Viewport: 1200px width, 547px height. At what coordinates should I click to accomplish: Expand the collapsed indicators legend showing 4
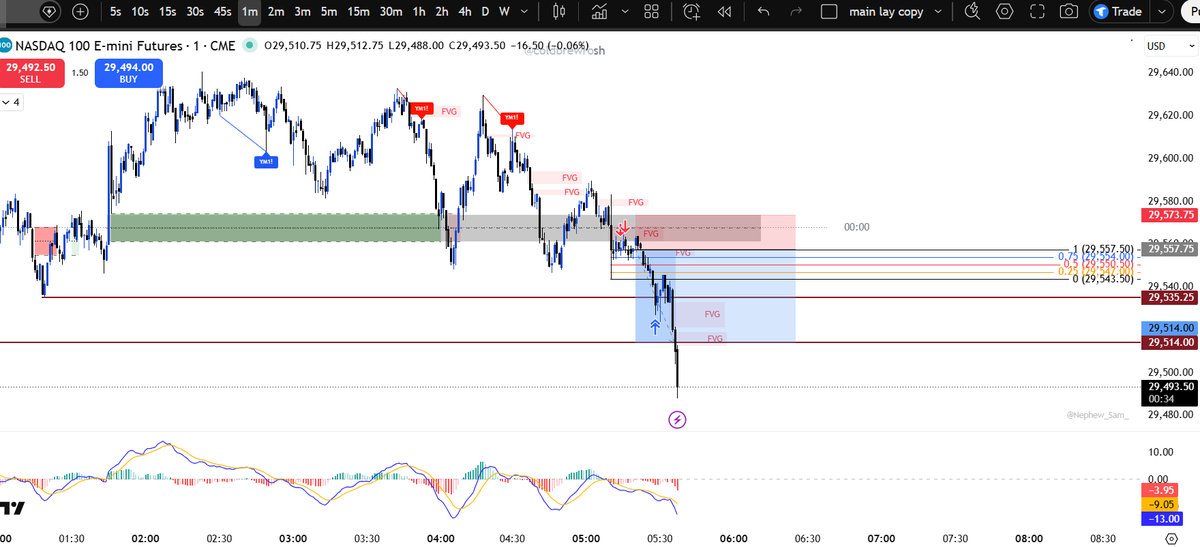click(x=12, y=102)
